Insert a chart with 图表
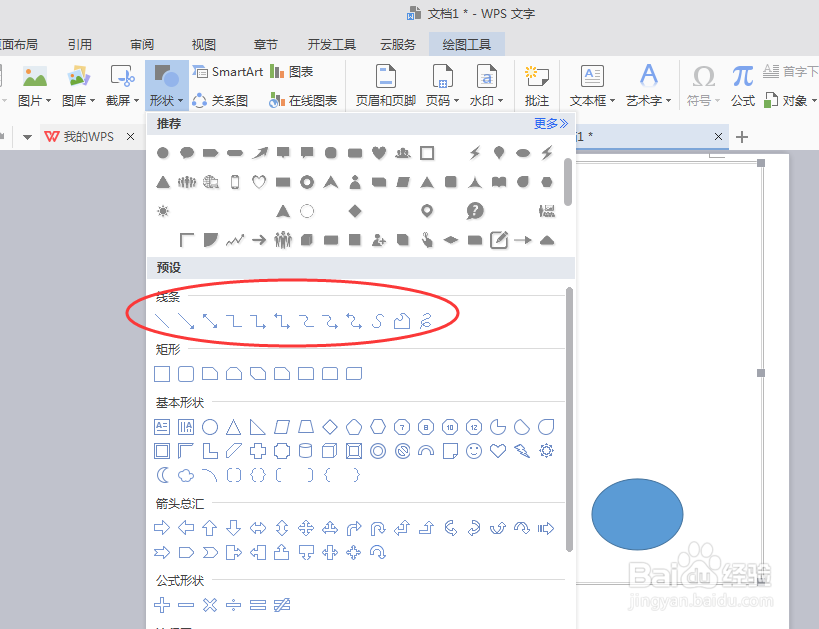Image resolution: width=819 pixels, height=629 pixels. pos(291,72)
